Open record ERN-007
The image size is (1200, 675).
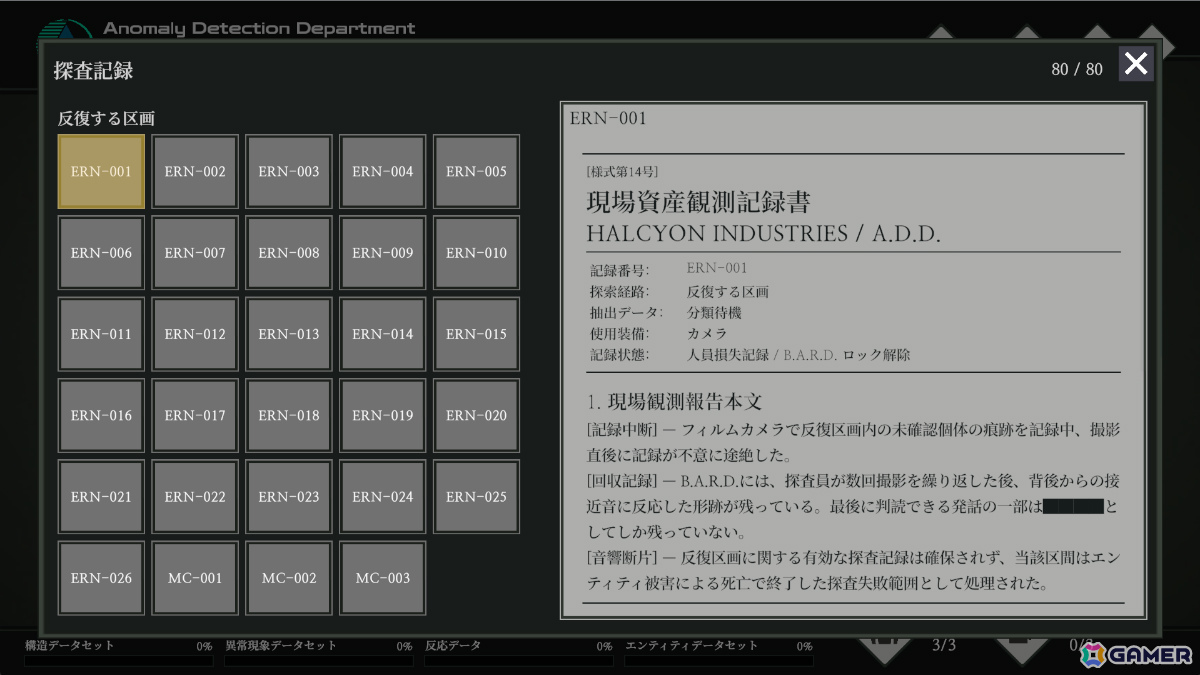click(x=195, y=253)
